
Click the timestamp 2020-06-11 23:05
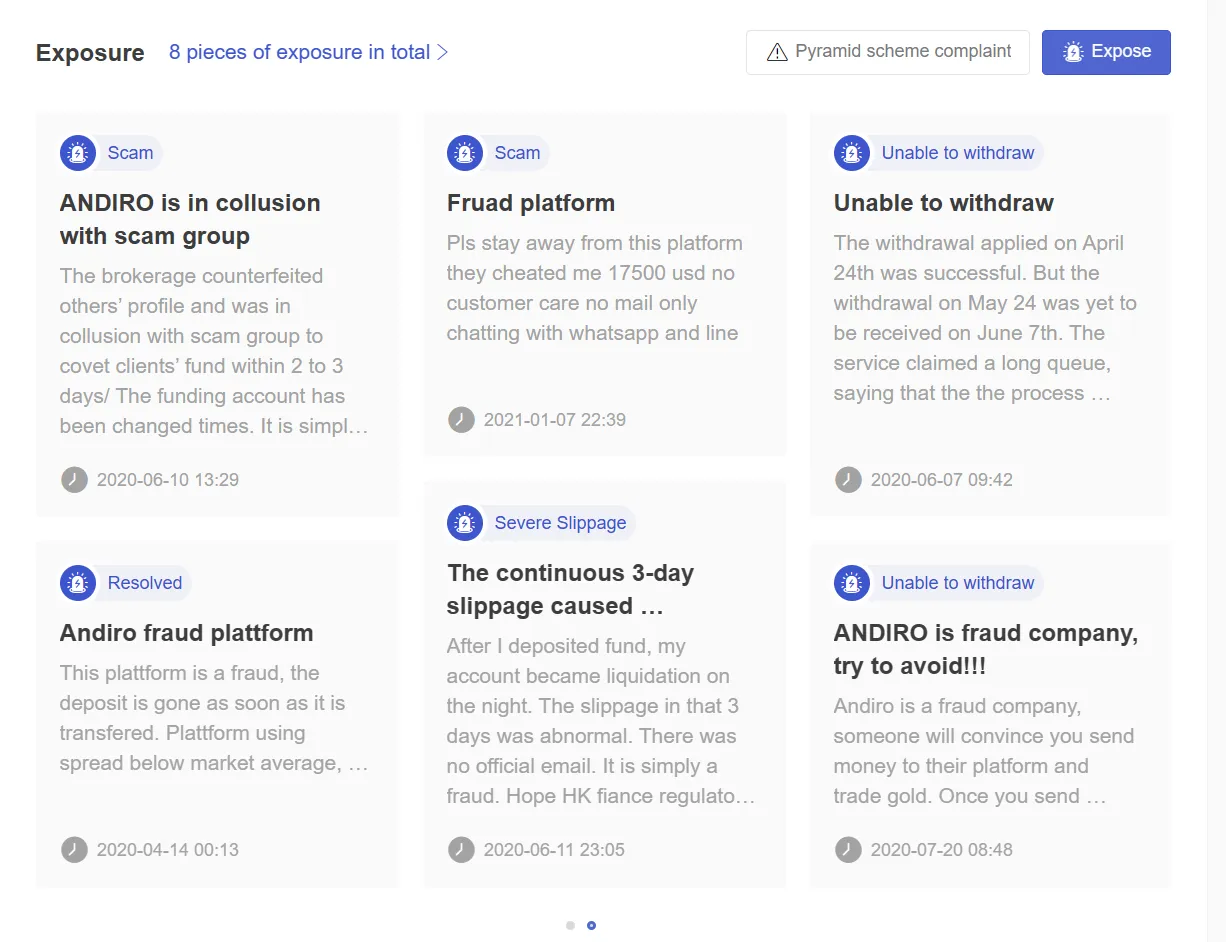(x=554, y=850)
